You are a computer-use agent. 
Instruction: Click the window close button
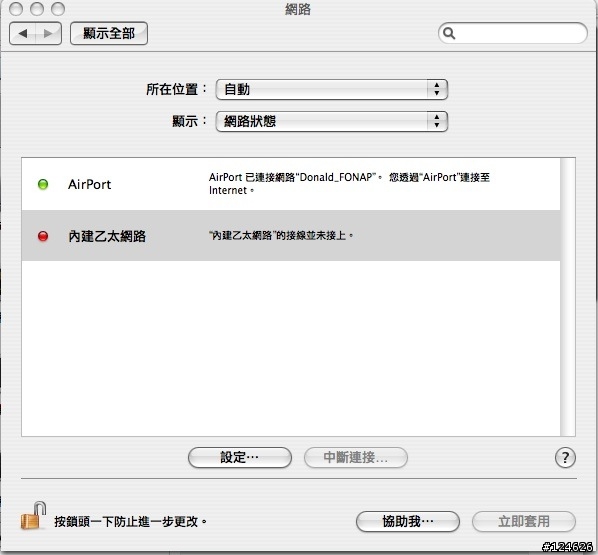16,9
